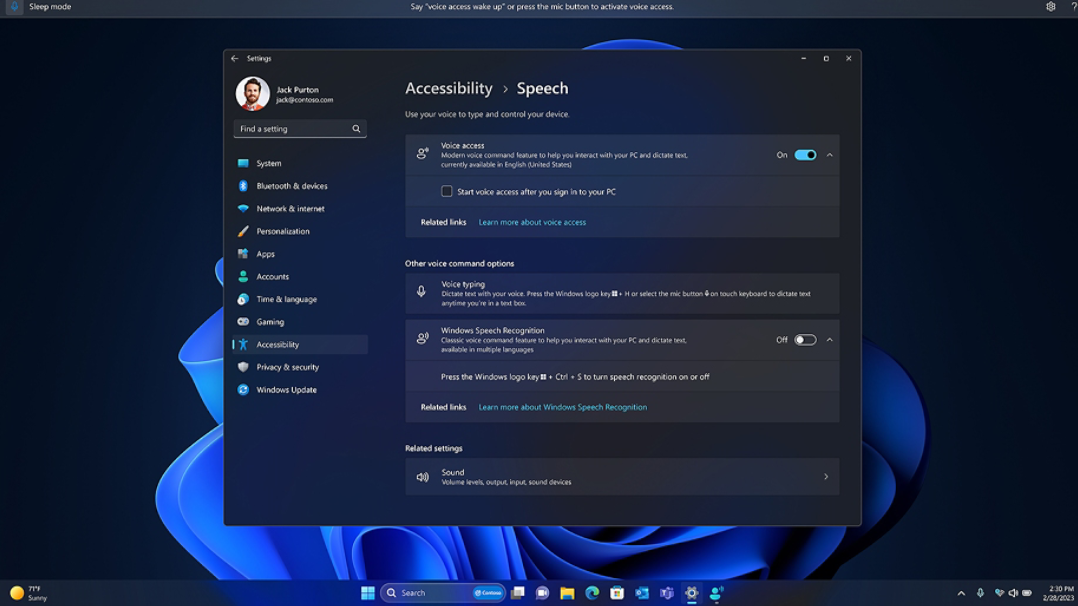Open Learn more about Windows Speech Recognition

(x=562, y=407)
